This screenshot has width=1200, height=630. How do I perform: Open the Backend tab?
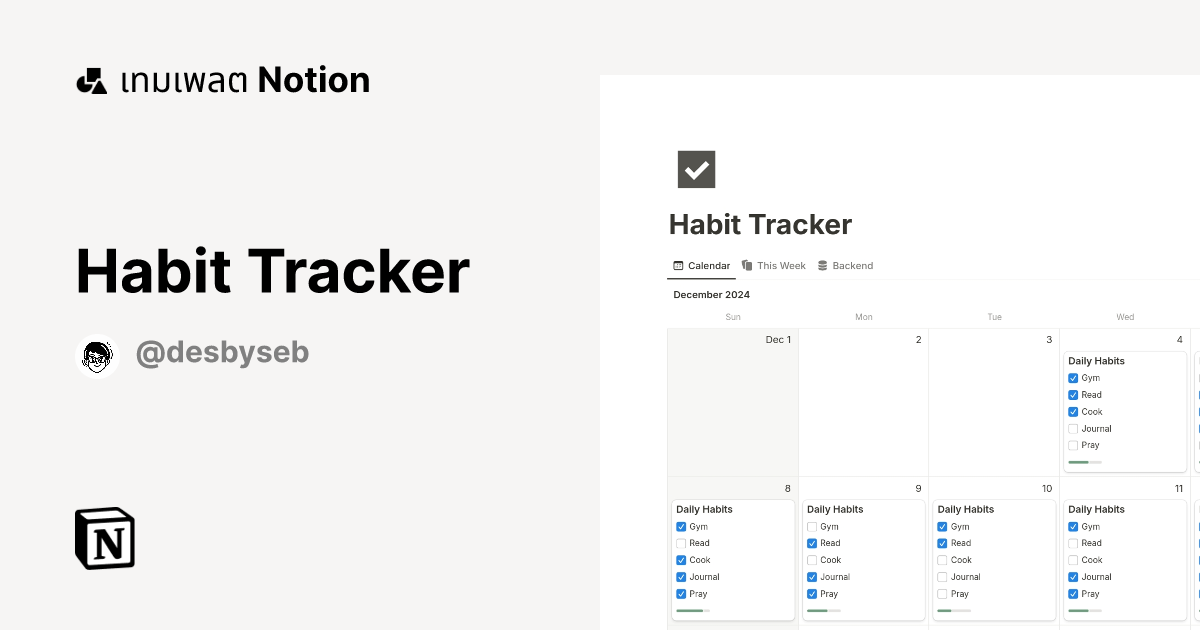click(x=852, y=265)
